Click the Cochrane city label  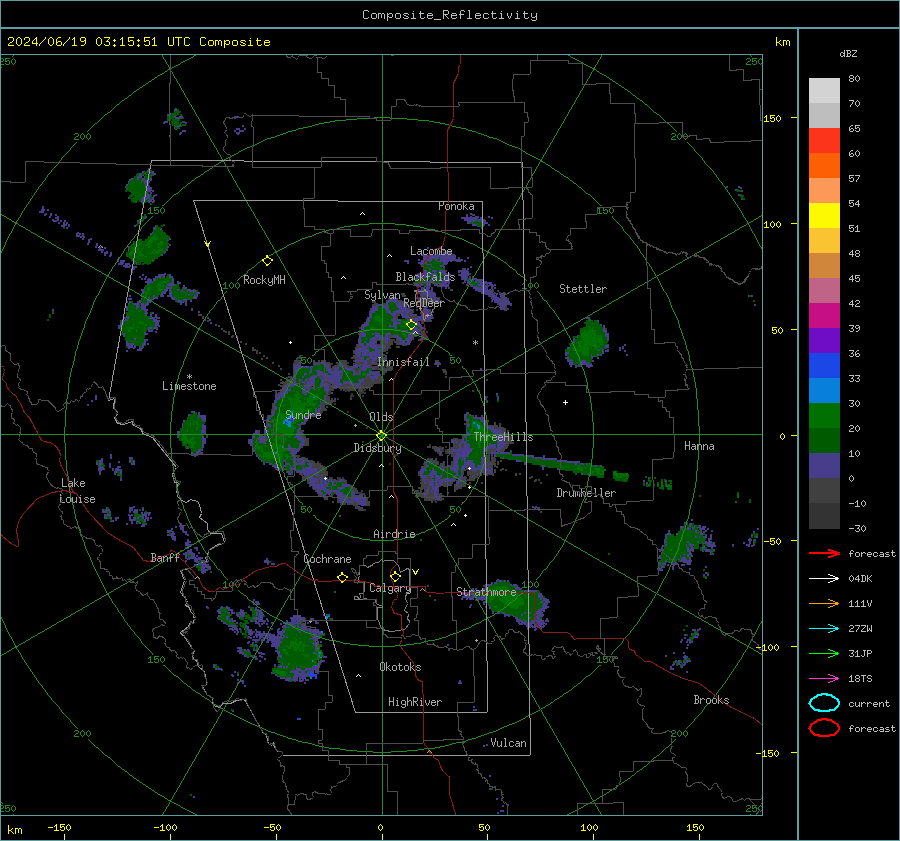click(x=327, y=559)
